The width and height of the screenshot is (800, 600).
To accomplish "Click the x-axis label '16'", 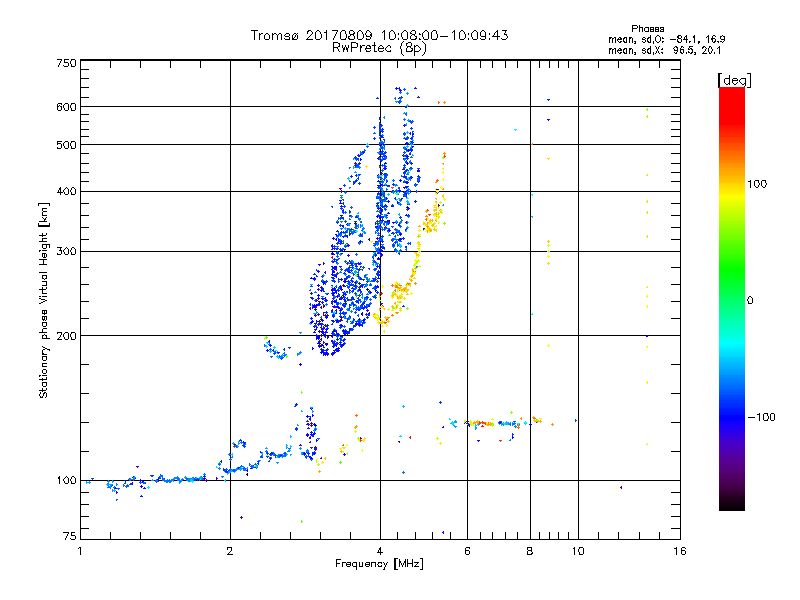I will (x=680, y=551).
